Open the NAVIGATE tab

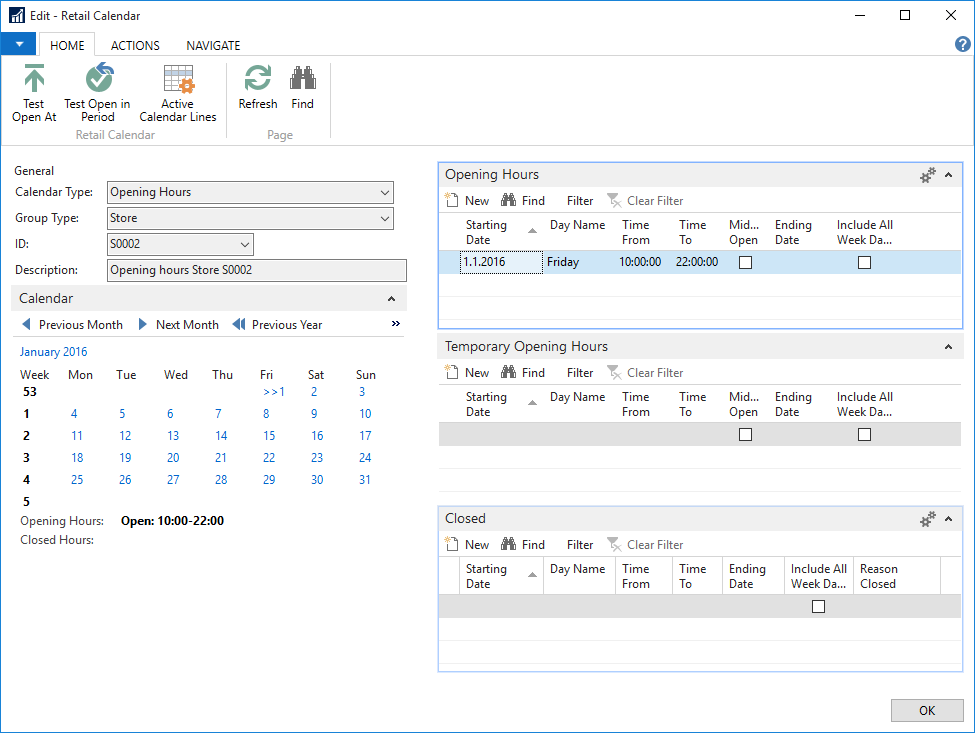[x=213, y=45]
